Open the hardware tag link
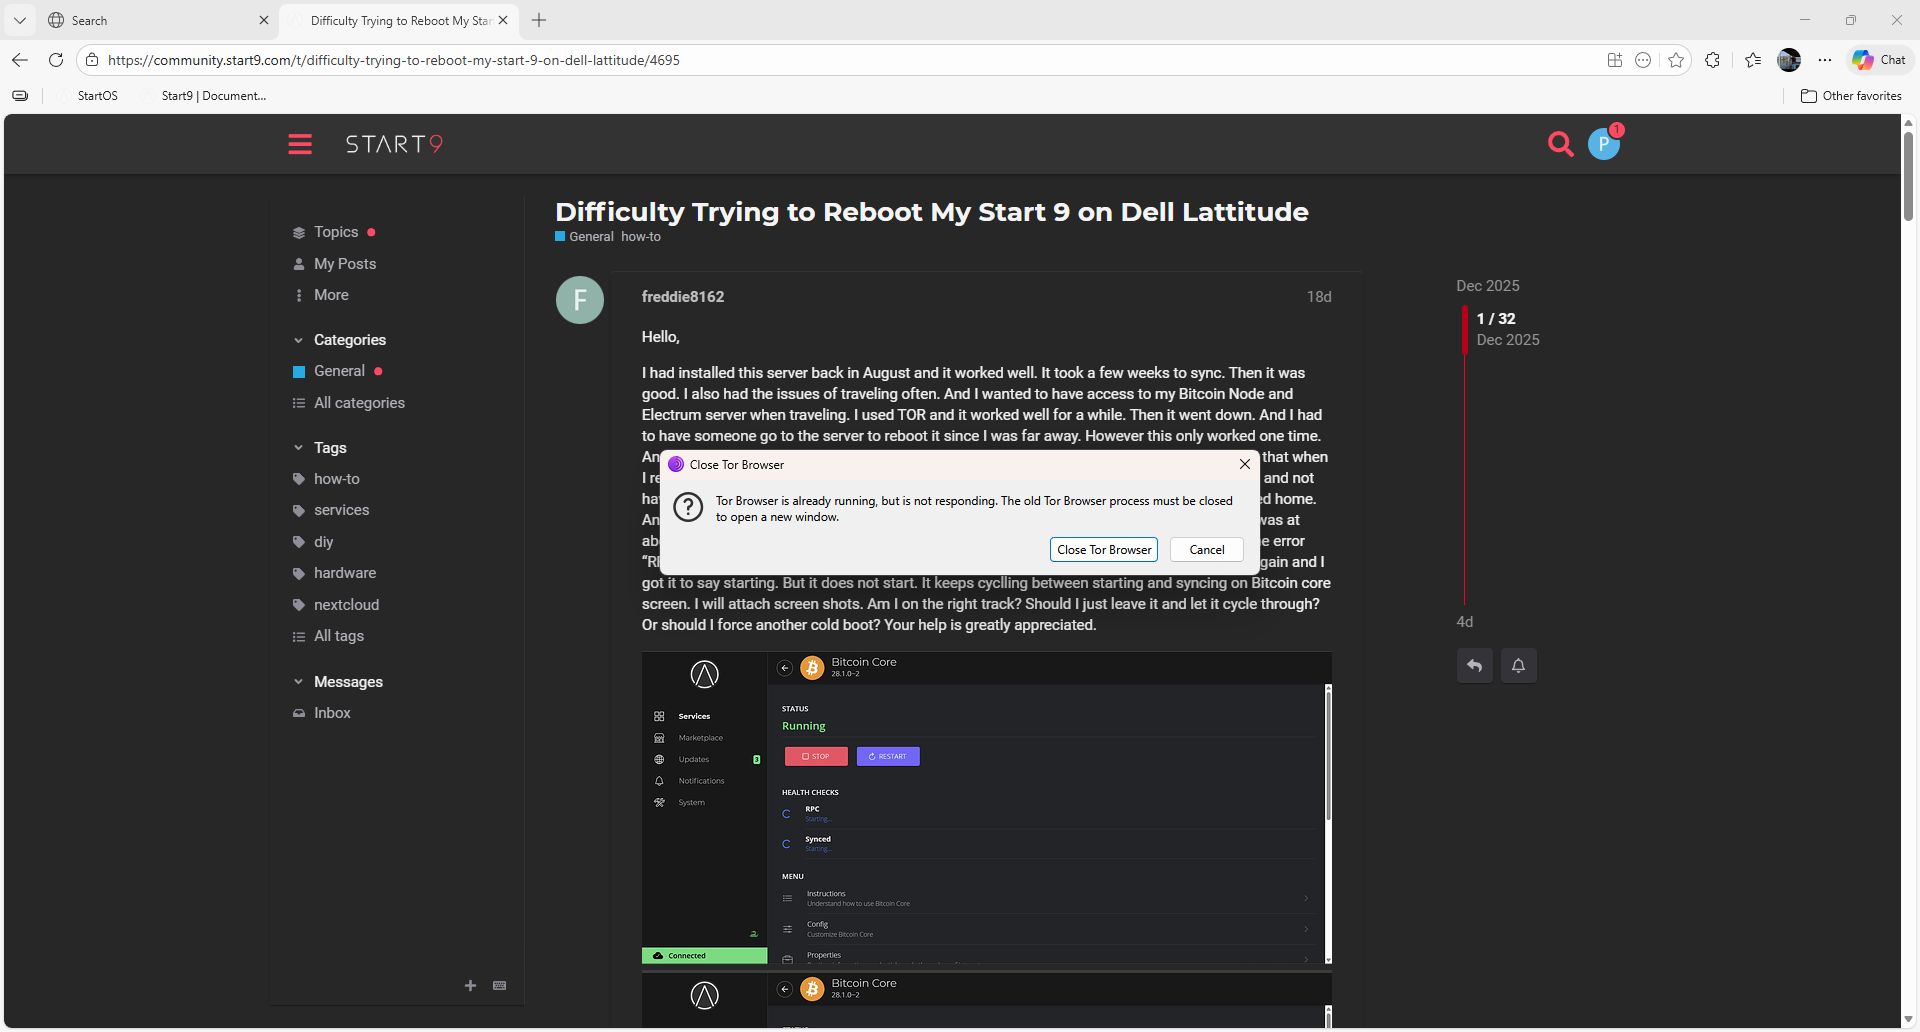The width and height of the screenshot is (1920, 1032). [345, 573]
